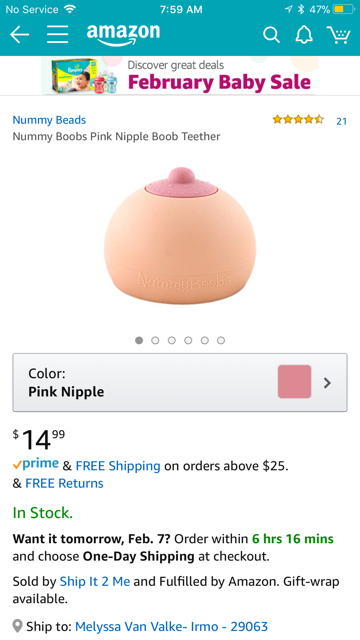
Task: Select the second image page dot
Action: pos(155,340)
